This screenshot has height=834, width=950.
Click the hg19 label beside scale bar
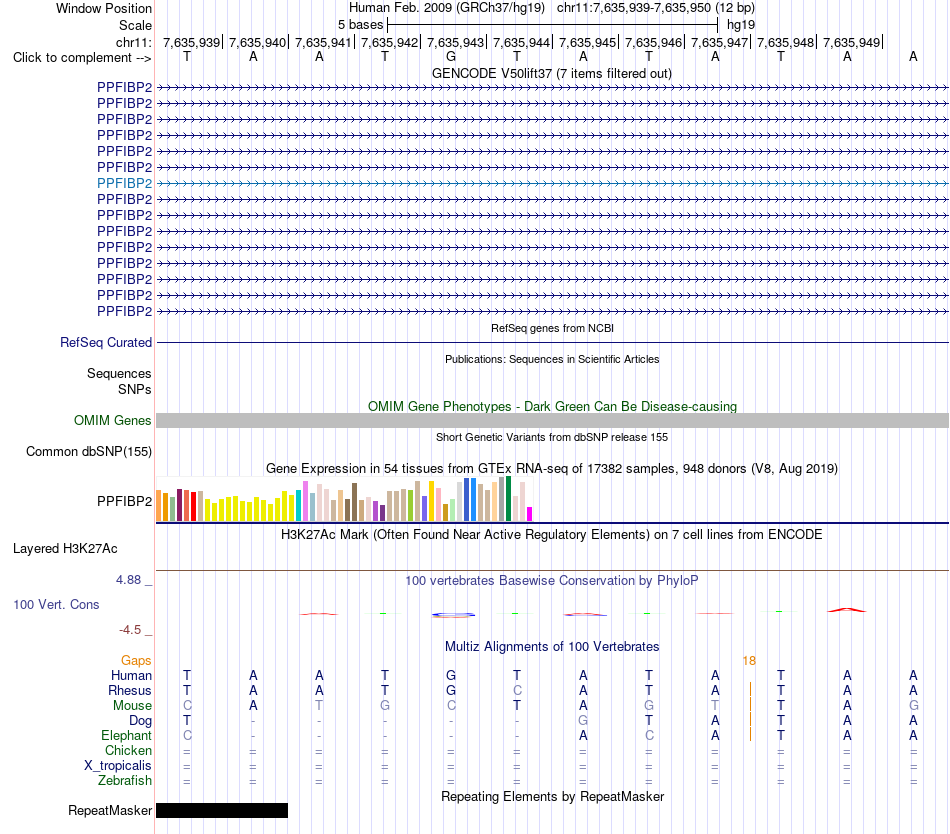point(741,25)
